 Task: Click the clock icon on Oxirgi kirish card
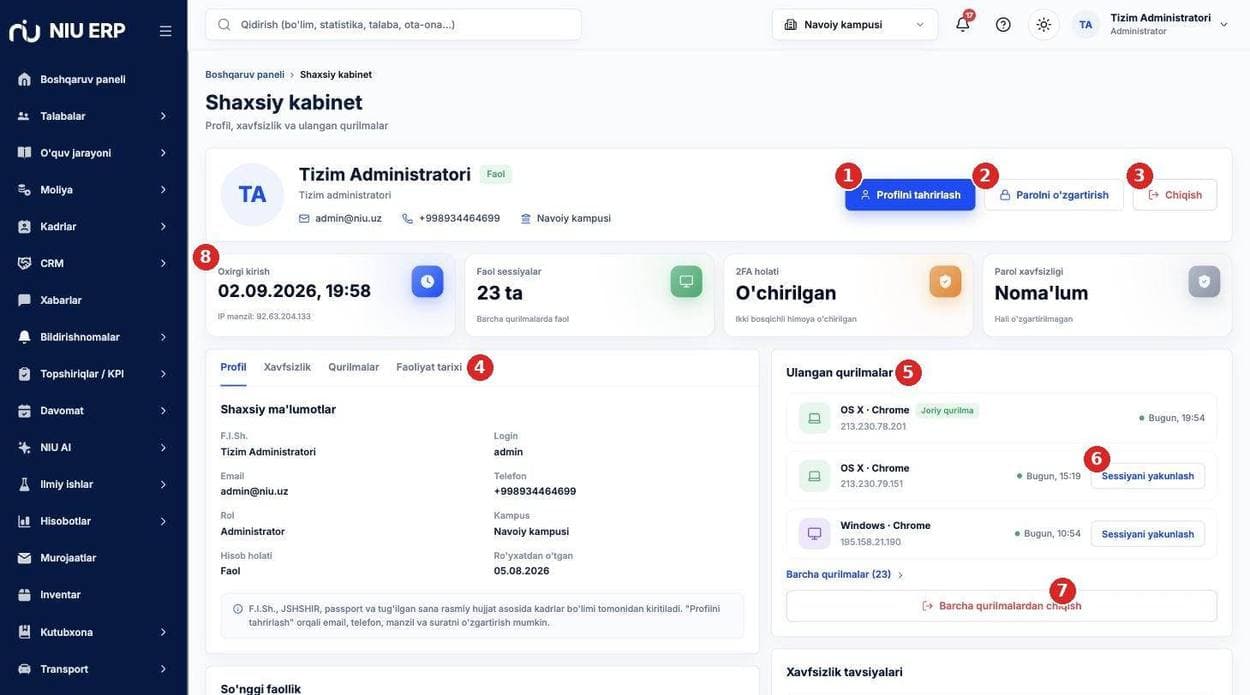(x=427, y=281)
